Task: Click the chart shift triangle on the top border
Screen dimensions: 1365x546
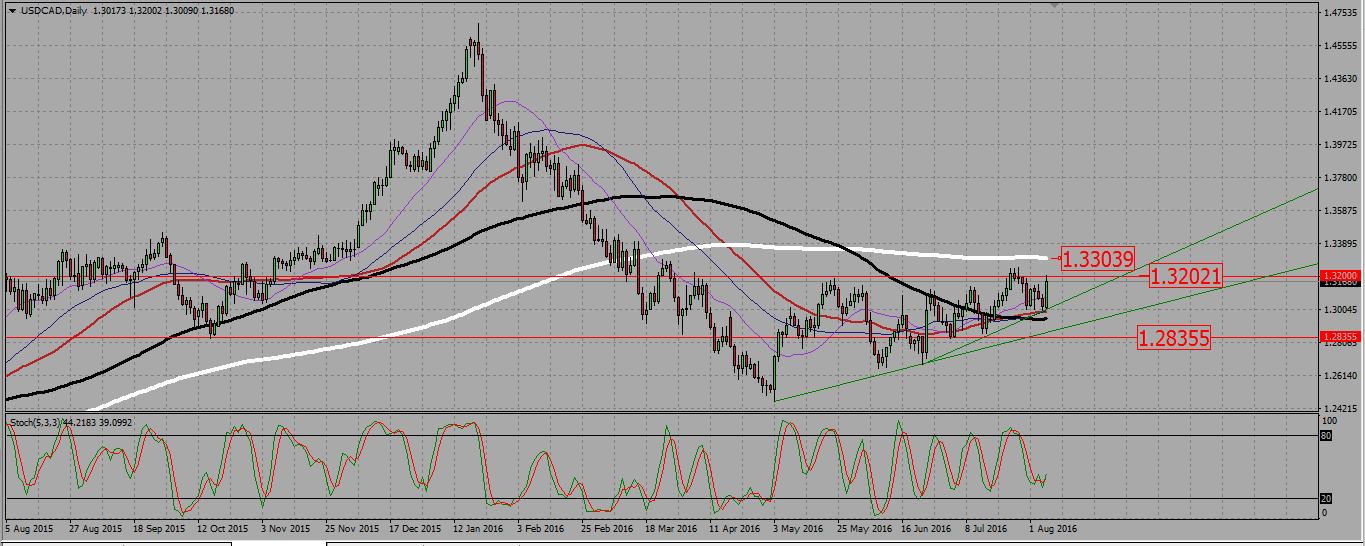Action: tap(1054, 5)
